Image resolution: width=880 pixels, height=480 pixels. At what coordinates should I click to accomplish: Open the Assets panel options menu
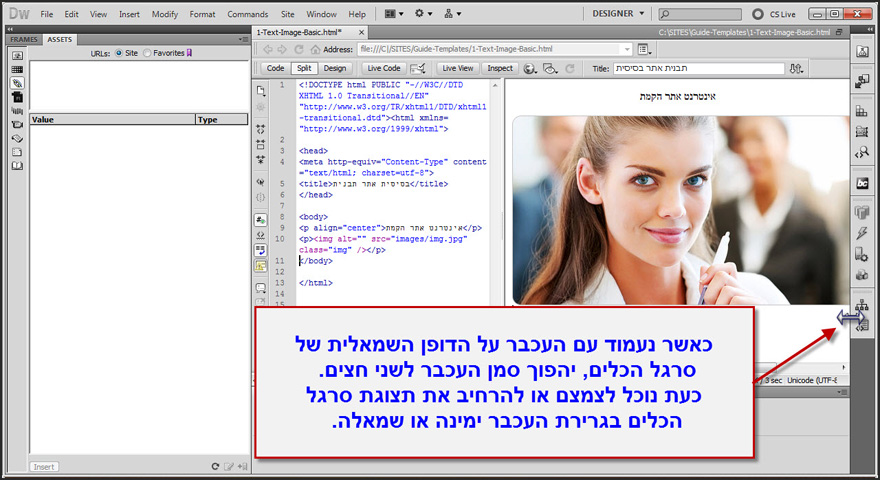pos(244,39)
